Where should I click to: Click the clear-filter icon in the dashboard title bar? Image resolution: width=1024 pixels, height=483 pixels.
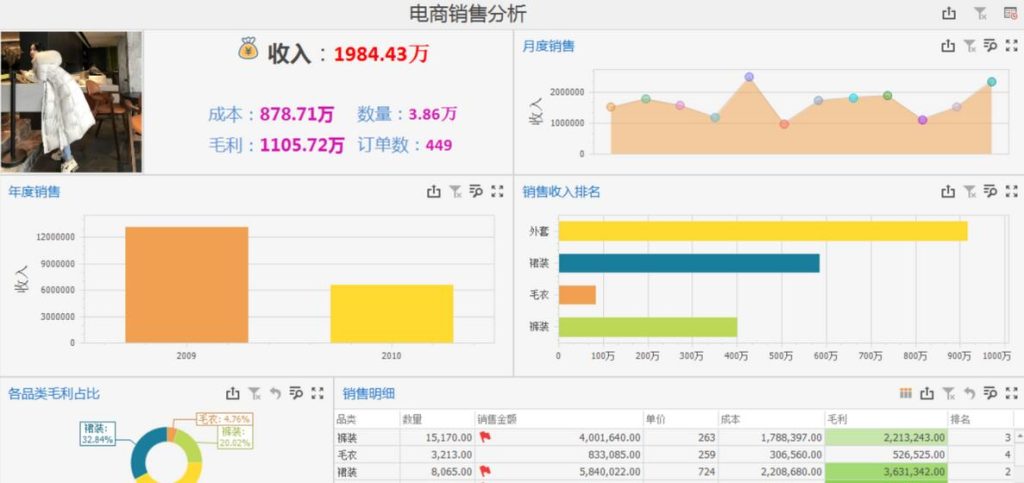click(x=980, y=13)
